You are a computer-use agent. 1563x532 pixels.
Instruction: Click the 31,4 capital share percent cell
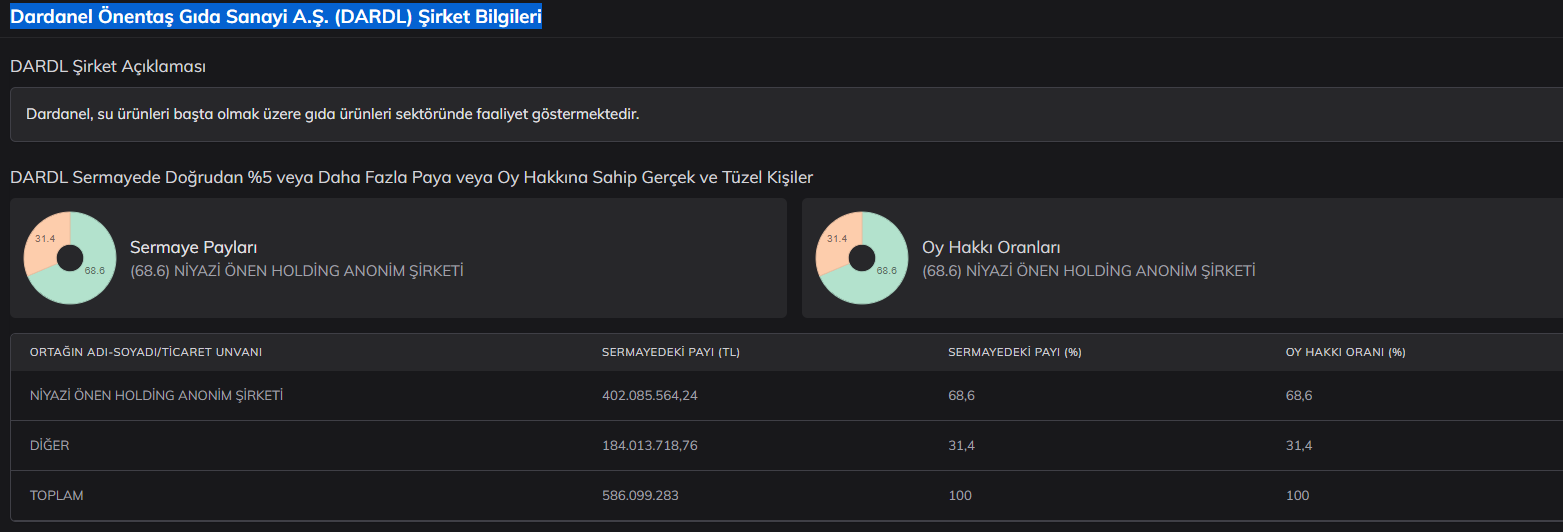[x=960, y=446]
